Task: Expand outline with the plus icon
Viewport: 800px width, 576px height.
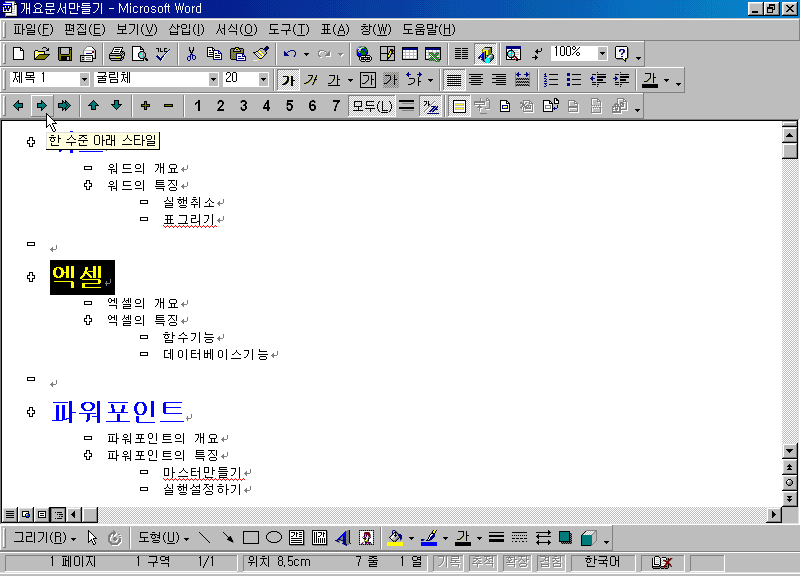Action: pyautogui.click(x=145, y=106)
